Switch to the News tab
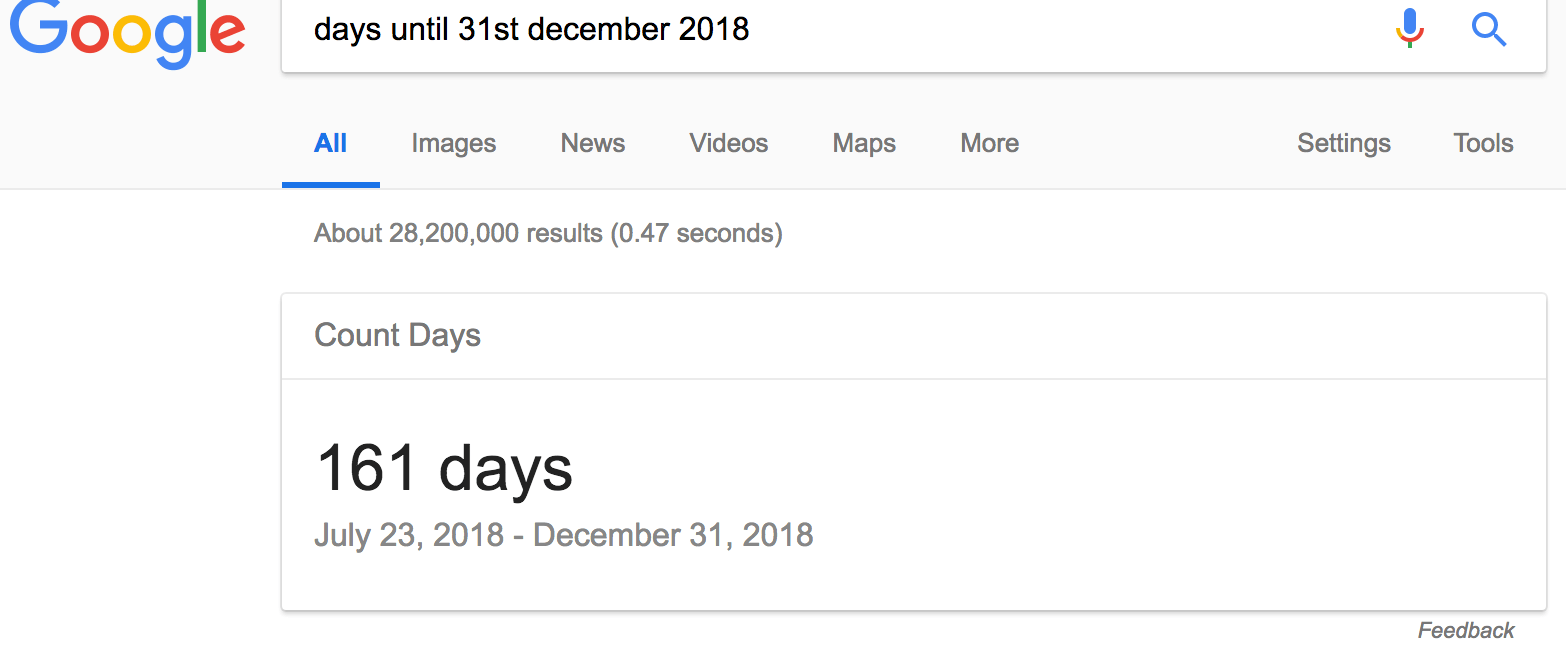 click(592, 143)
